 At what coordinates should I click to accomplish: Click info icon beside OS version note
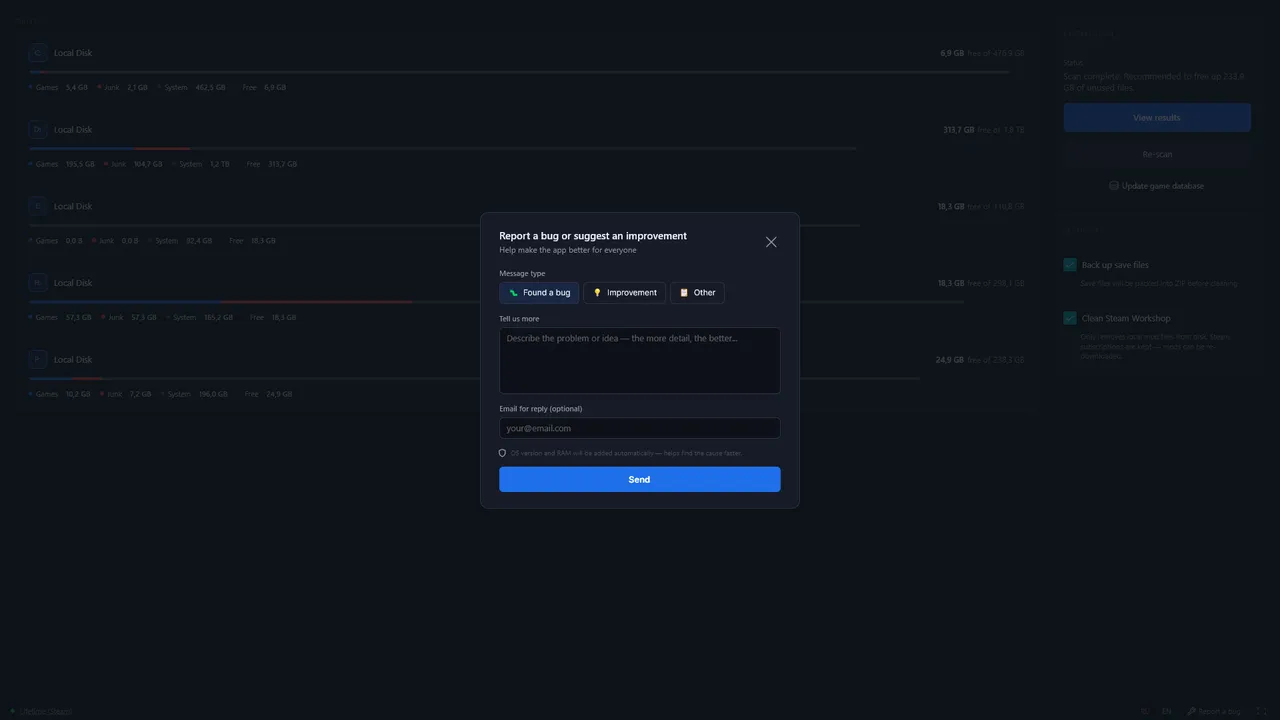(x=502, y=453)
